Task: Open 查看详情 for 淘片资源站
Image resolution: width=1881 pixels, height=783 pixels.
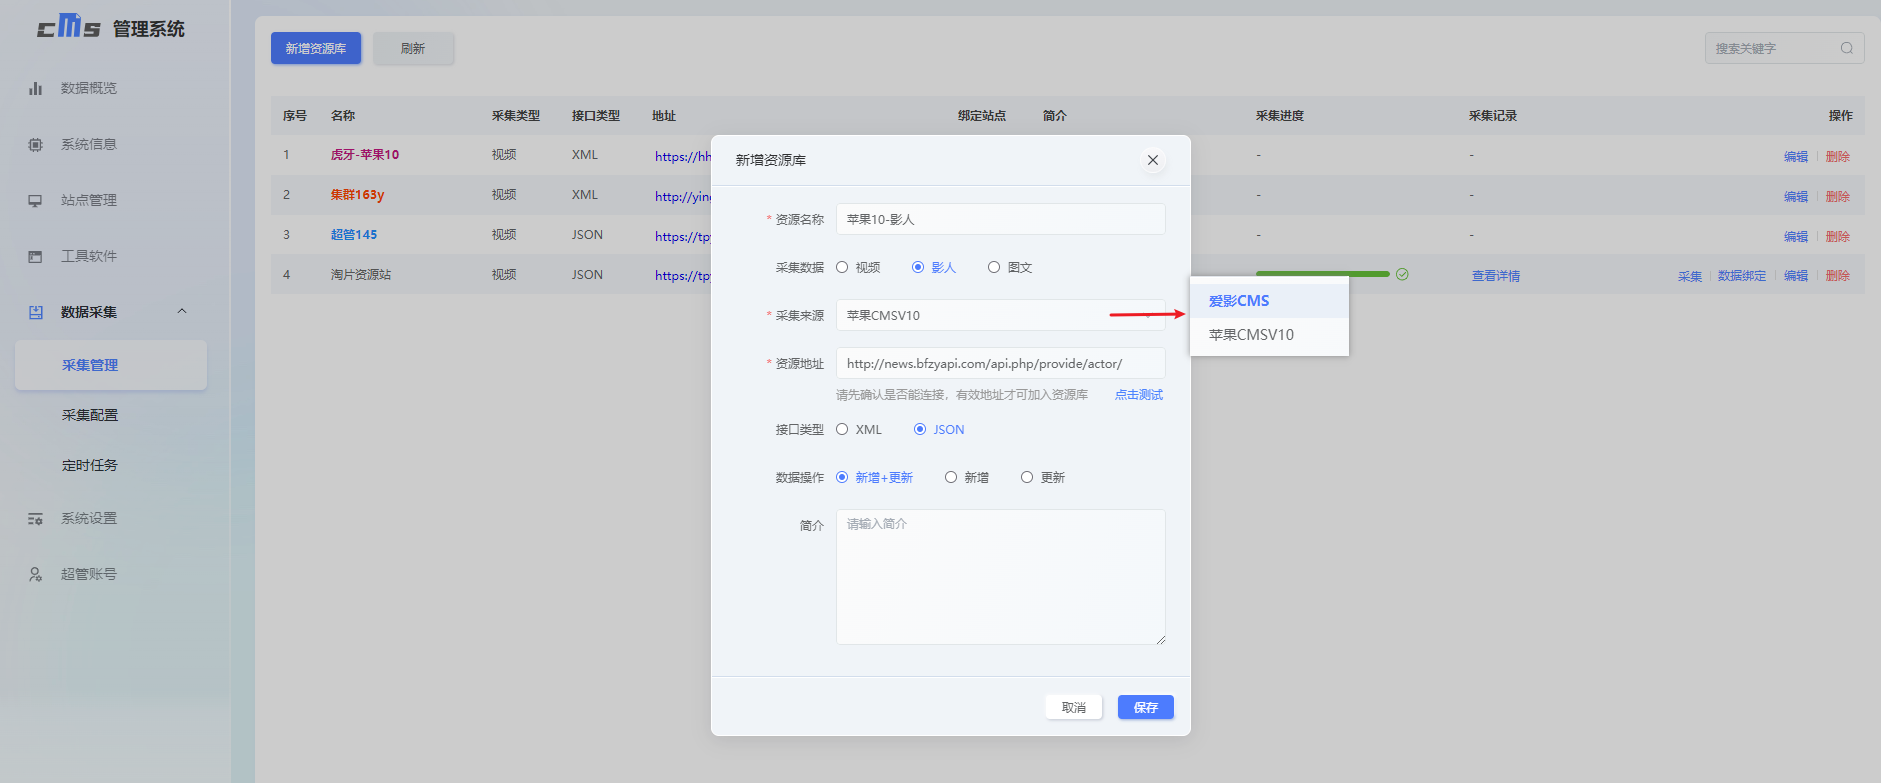Action: 1496,276
